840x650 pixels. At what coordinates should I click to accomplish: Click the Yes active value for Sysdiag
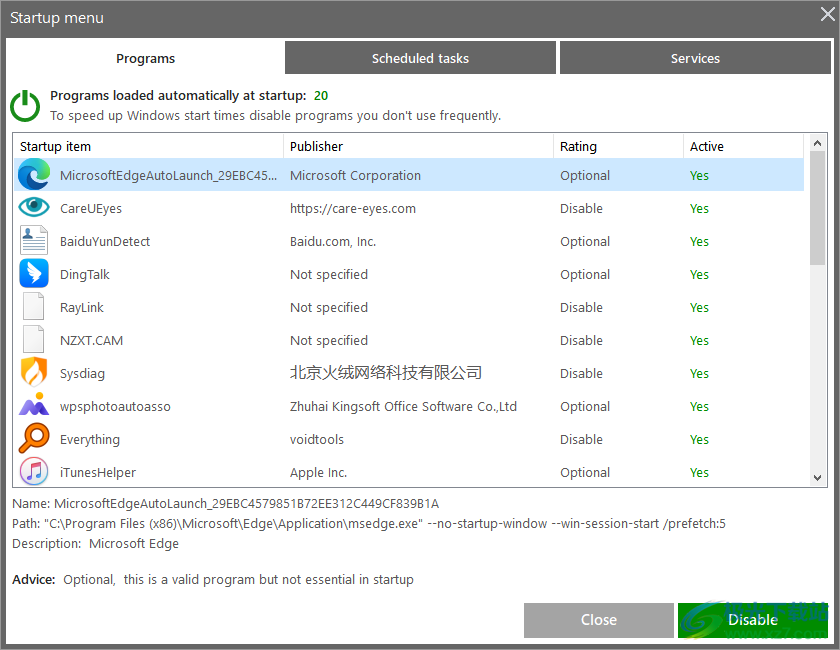(699, 373)
